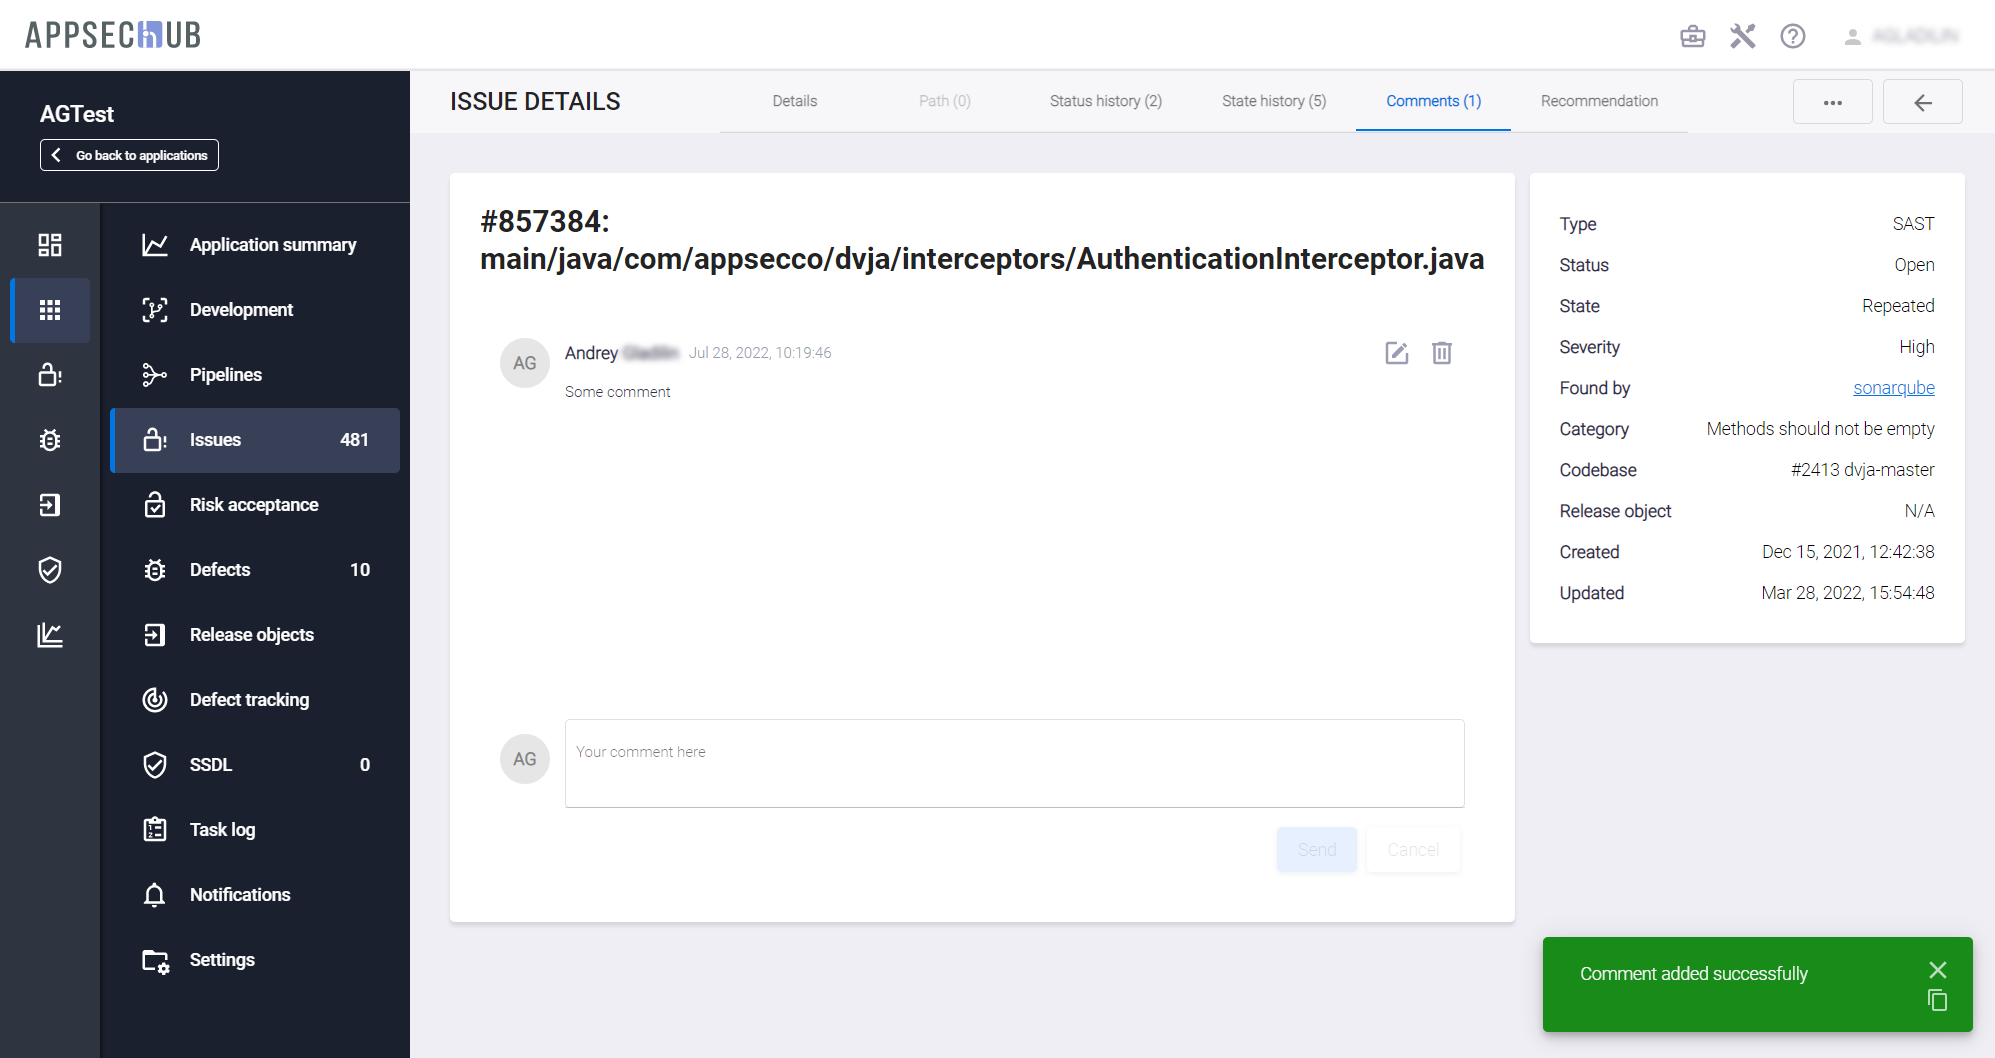The height and width of the screenshot is (1058, 1995).
Task: Open the dashboard icon in left rail
Action: click(50, 245)
